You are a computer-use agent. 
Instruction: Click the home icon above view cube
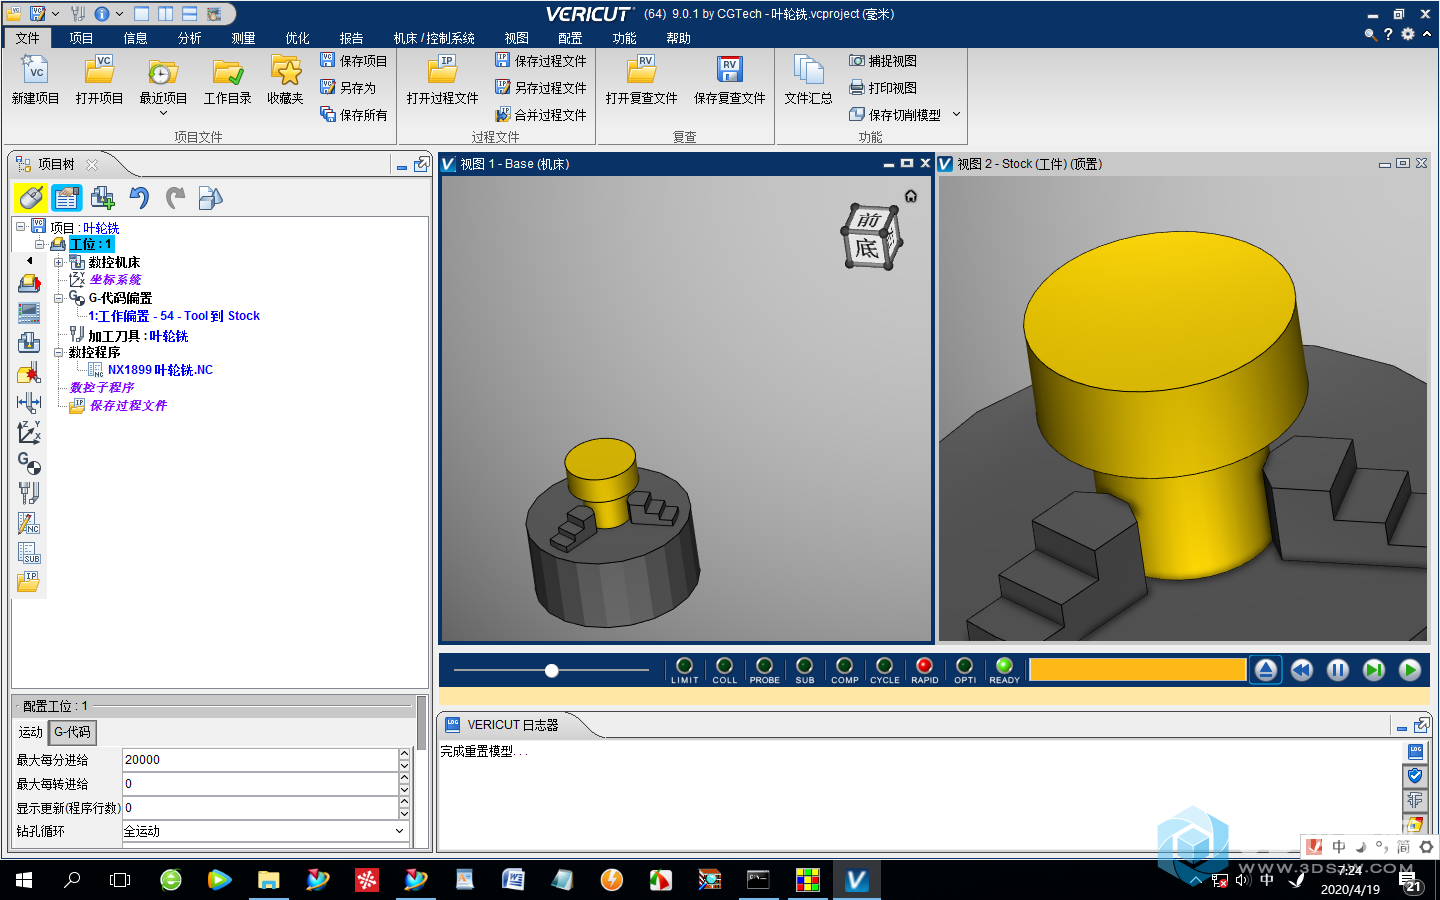click(x=911, y=196)
